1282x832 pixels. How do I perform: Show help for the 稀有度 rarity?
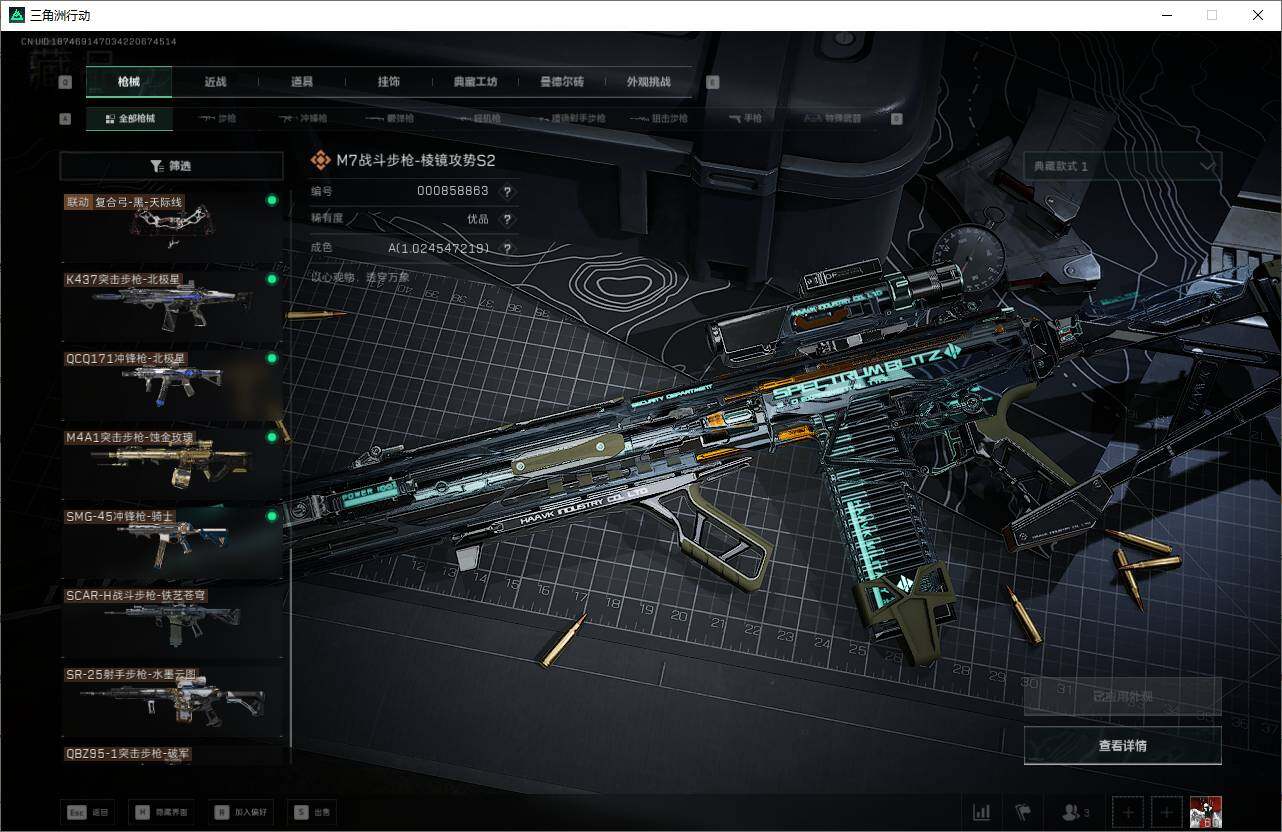[x=507, y=219]
